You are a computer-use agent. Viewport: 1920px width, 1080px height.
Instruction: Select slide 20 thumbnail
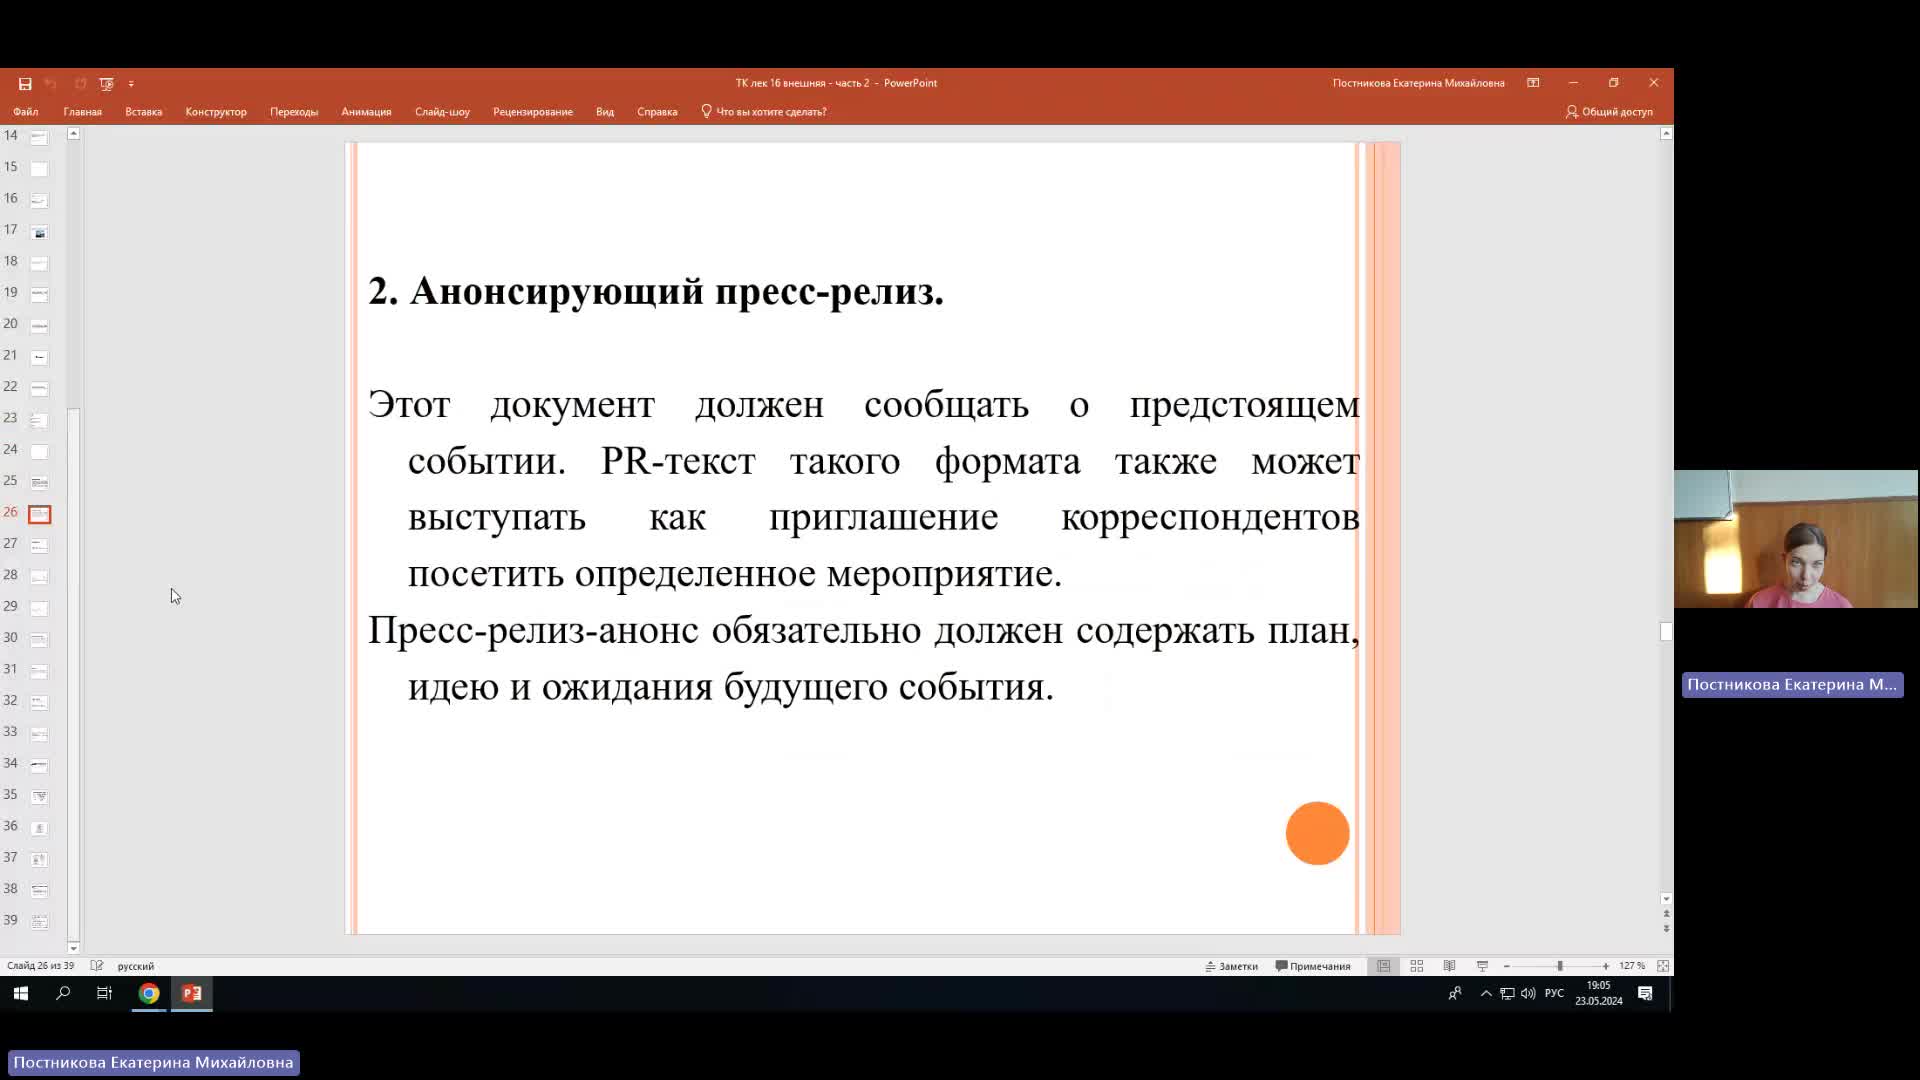pyautogui.click(x=39, y=326)
